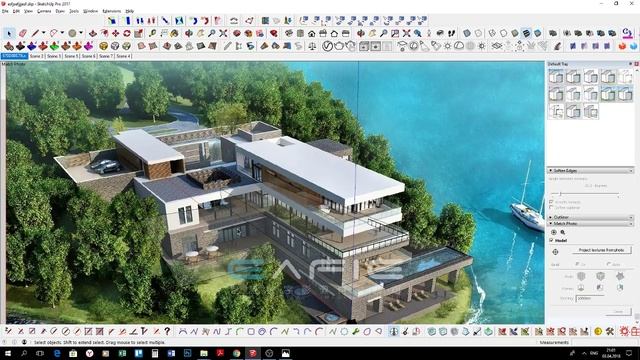Image resolution: width=640 pixels, height=360 pixels.
Task: Open the Camera menu
Action: click(x=44, y=11)
